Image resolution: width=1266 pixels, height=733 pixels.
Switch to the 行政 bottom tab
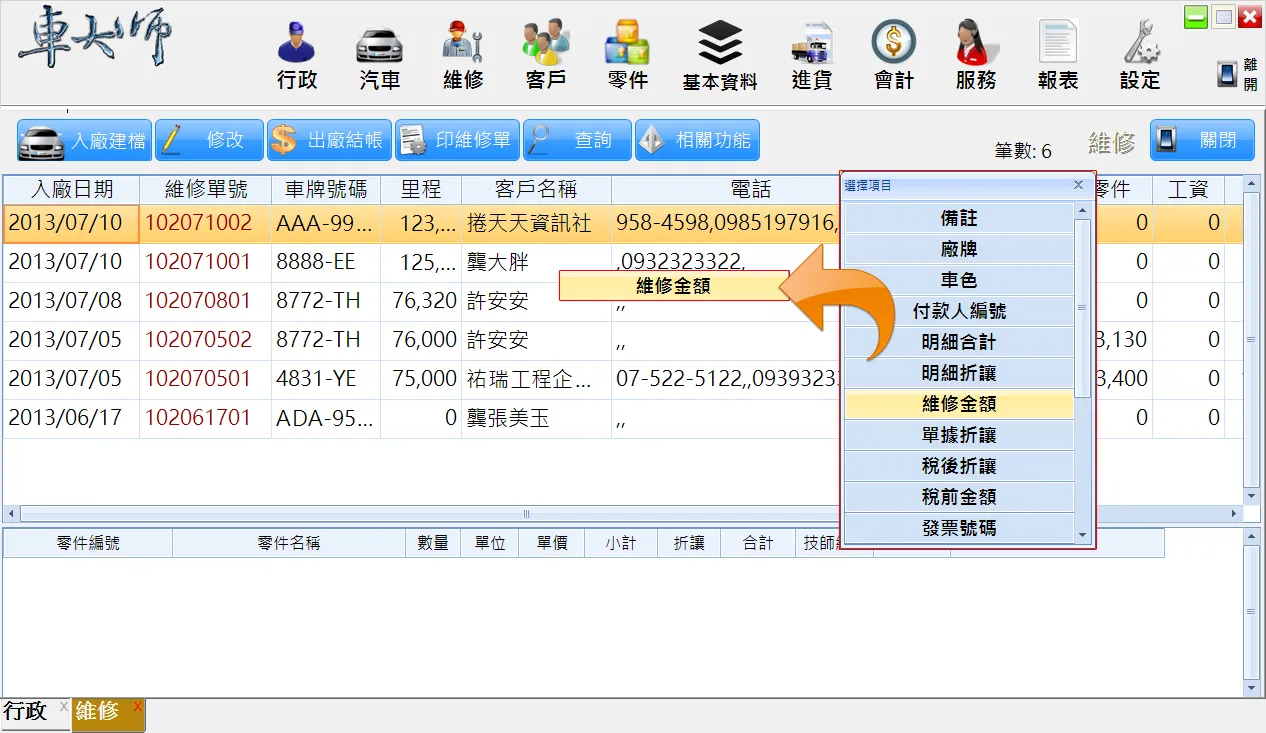[26, 712]
